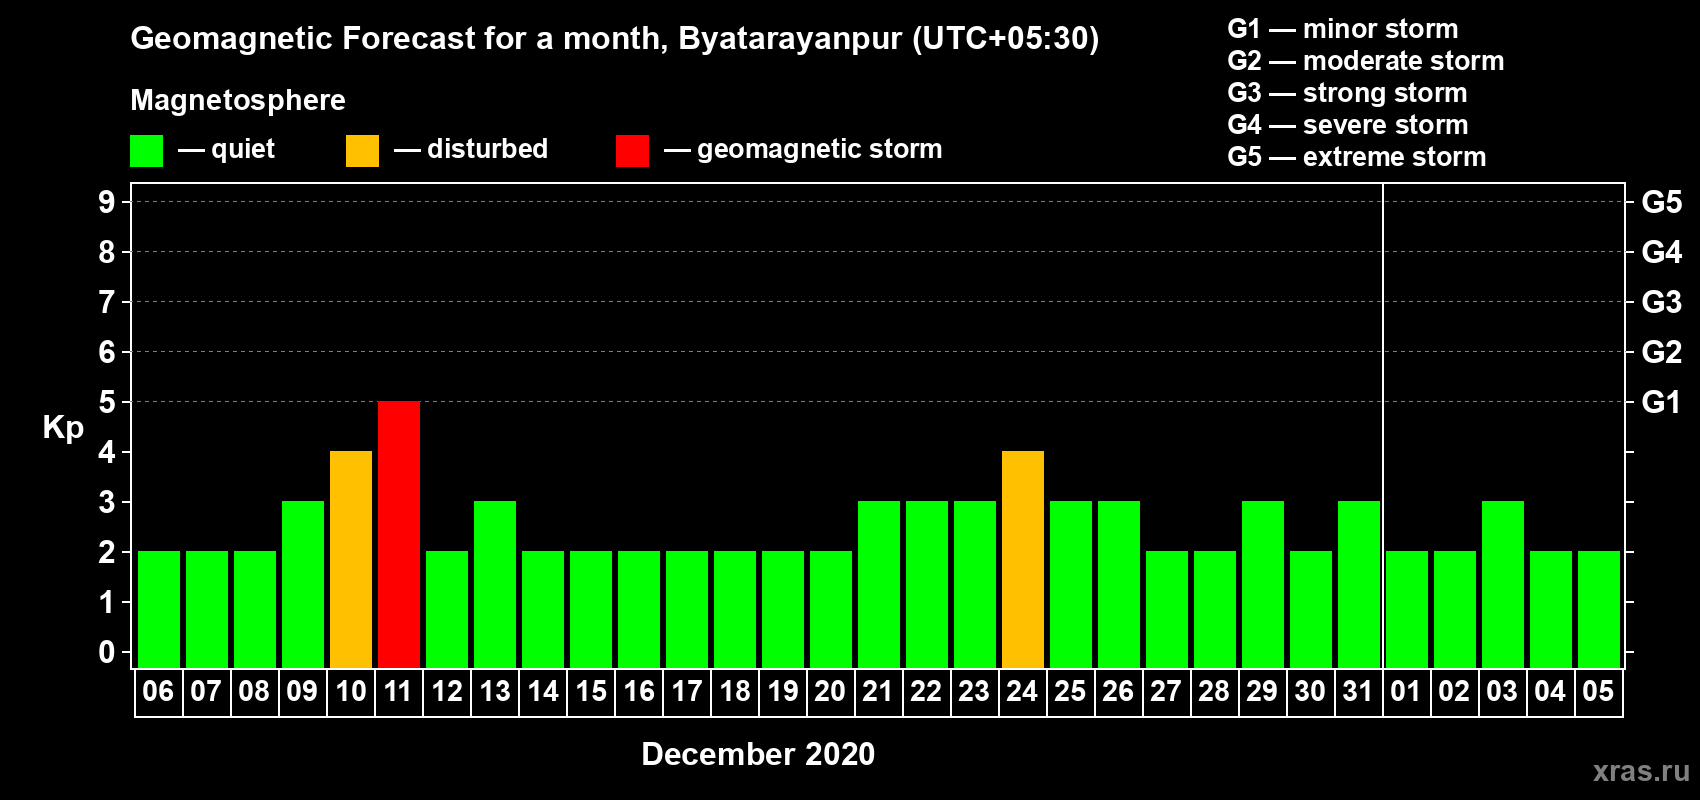The image size is (1700, 800).
Task: Click the date label '11'
Action: click(398, 691)
